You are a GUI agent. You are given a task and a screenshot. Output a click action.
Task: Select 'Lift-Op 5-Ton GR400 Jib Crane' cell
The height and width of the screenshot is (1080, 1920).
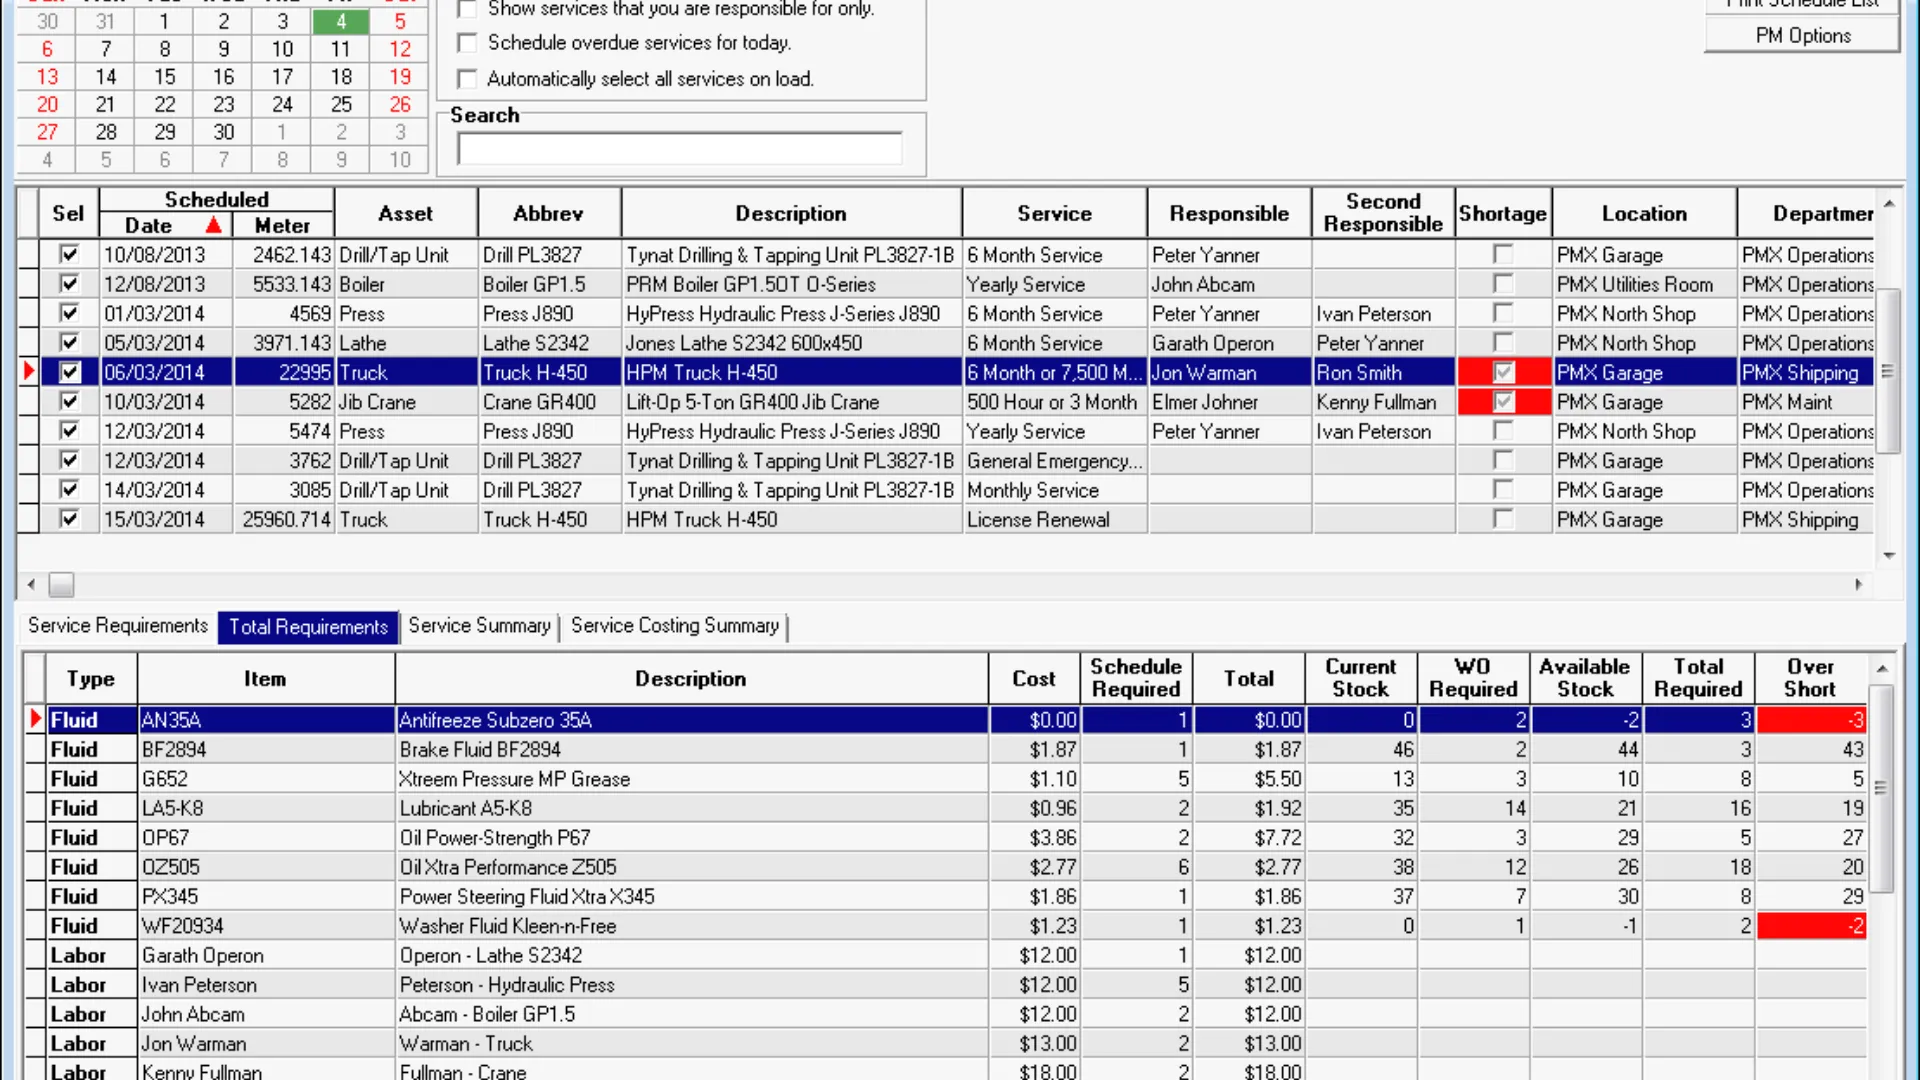791,402
